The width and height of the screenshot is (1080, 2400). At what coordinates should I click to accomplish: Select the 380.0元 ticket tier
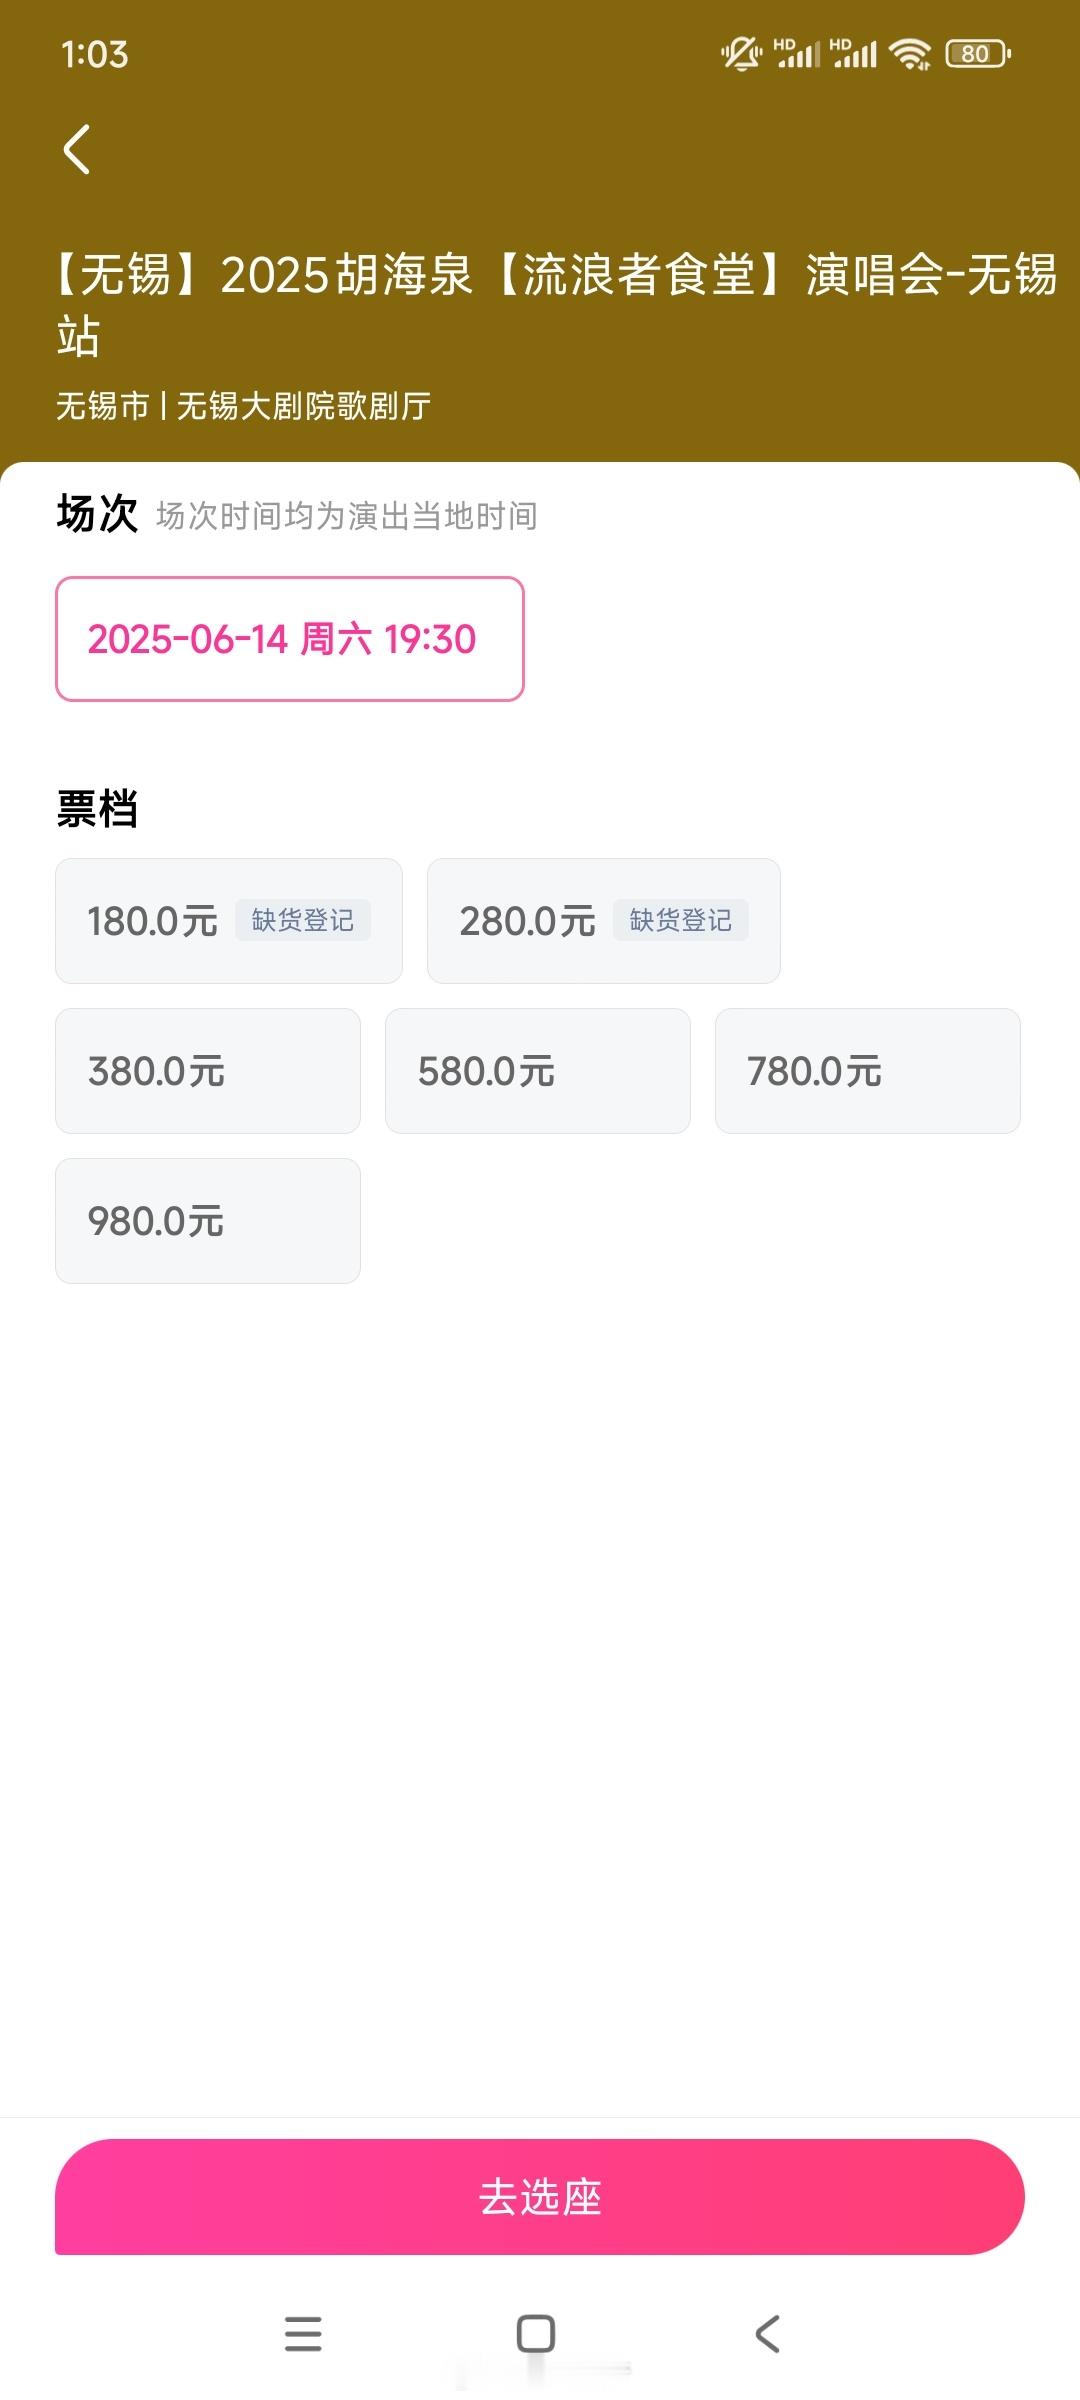pos(208,1071)
